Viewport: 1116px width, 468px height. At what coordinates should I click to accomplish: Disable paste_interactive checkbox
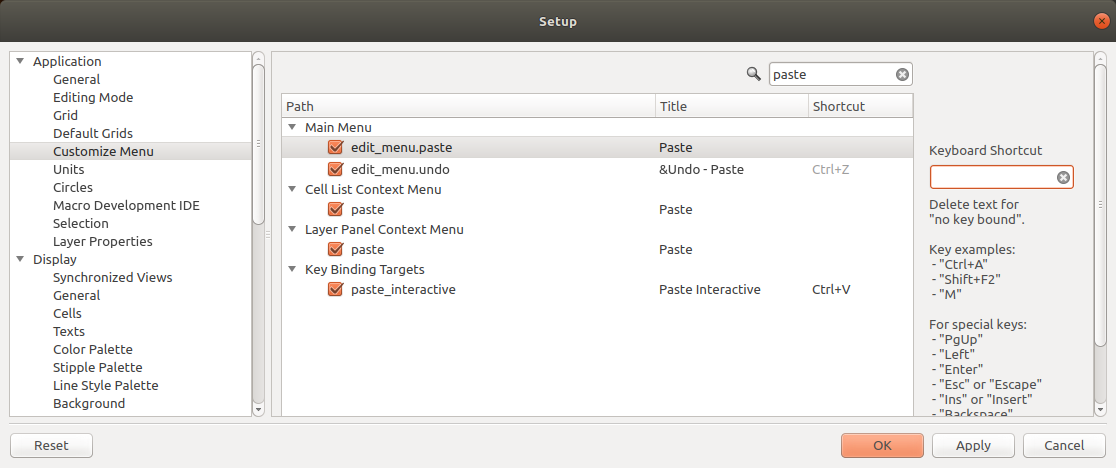click(x=336, y=289)
